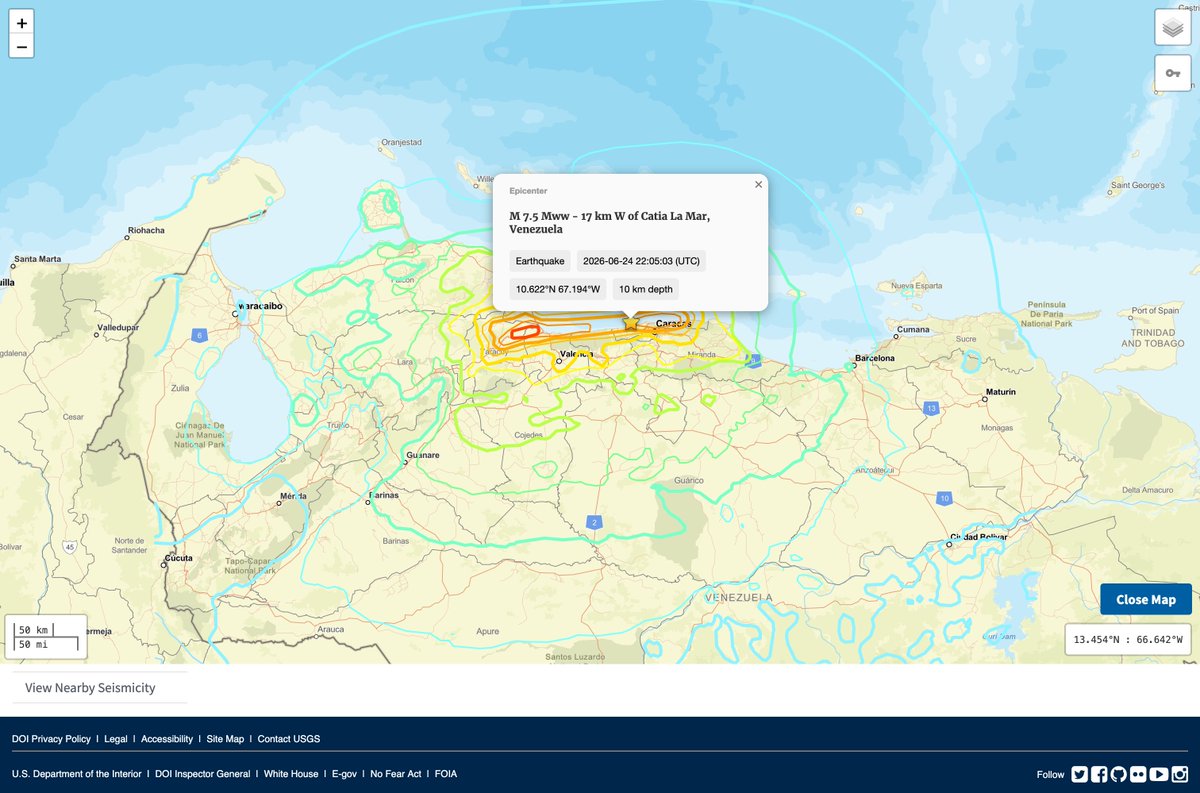Click the 10.622°N 67.194°W coordinates tag
The height and width of the screenshot is (793, 1200).
(x=558, y=289)
